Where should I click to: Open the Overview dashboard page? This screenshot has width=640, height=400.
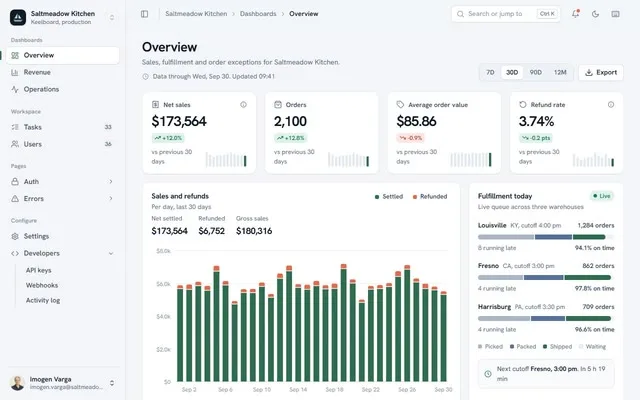(x=63, y=56)
